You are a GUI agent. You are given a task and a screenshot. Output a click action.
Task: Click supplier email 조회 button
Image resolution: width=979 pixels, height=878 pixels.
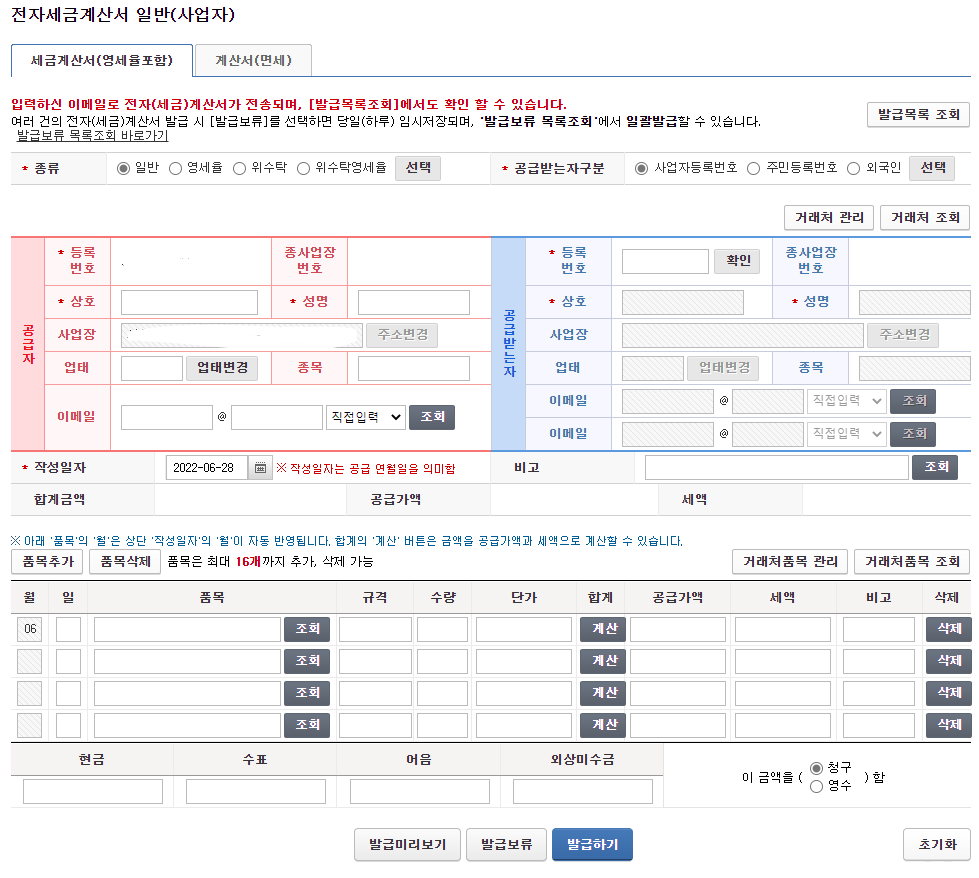(x=432, y=417)
